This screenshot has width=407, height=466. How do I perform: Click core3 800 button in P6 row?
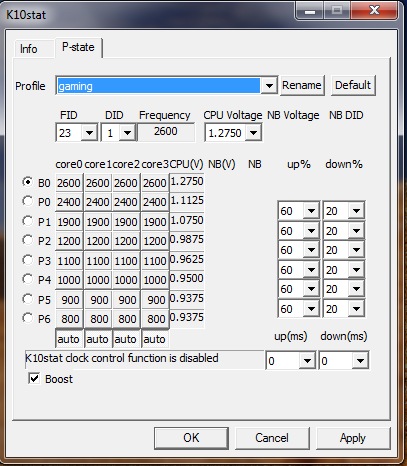155,319
